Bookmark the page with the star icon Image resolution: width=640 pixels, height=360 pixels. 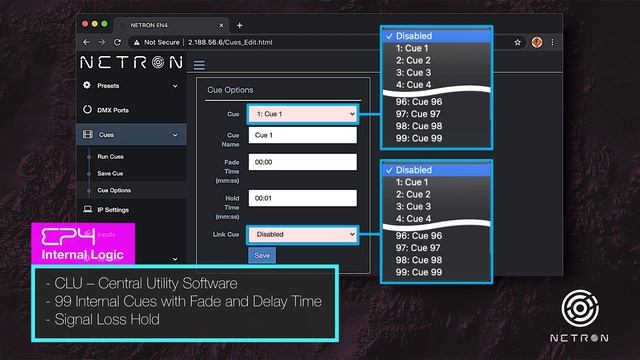tap(518, 42)
